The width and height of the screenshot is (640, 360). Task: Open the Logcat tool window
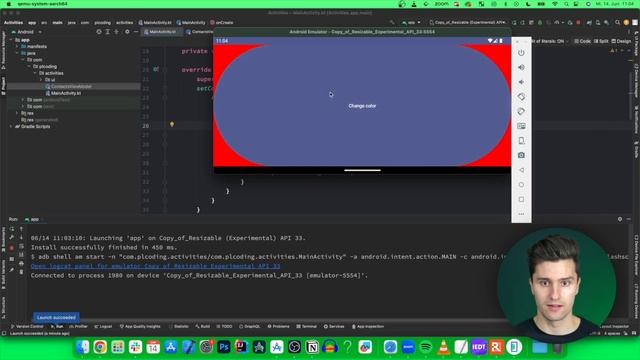pos(103,327)
